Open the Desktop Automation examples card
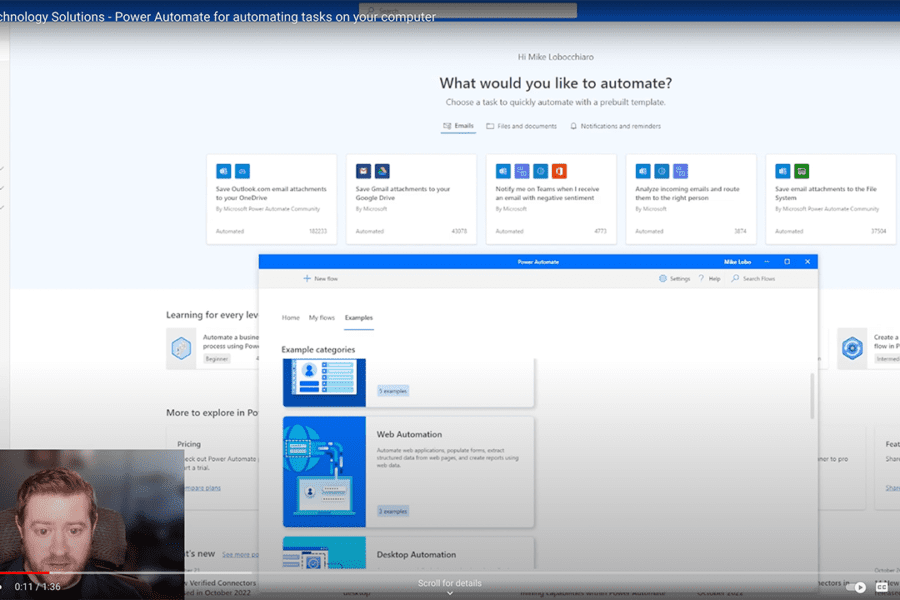 click(x=408, y=553)
